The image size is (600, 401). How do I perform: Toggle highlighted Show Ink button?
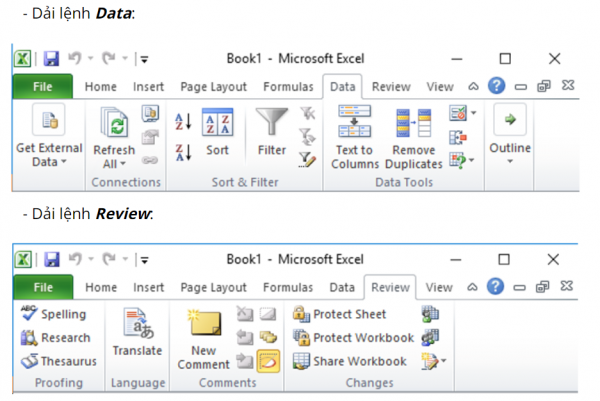coord(268,361)
